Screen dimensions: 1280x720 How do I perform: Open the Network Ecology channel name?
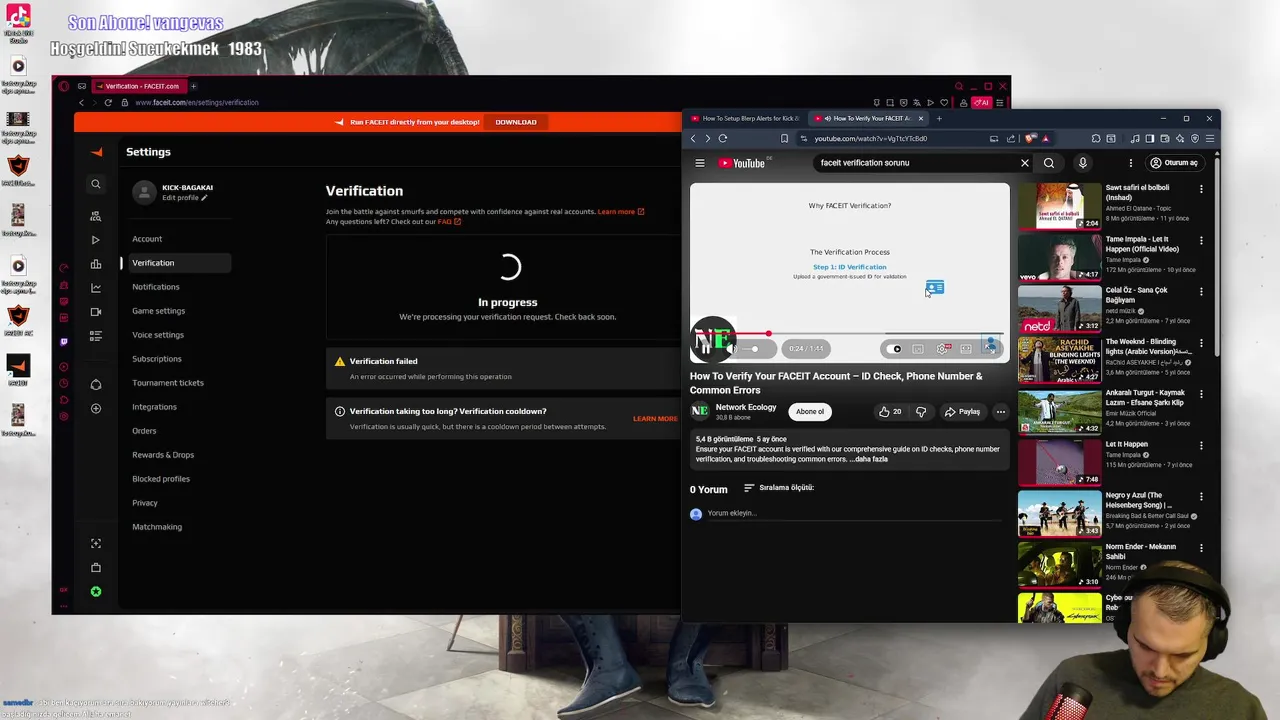tap(746, 407)
